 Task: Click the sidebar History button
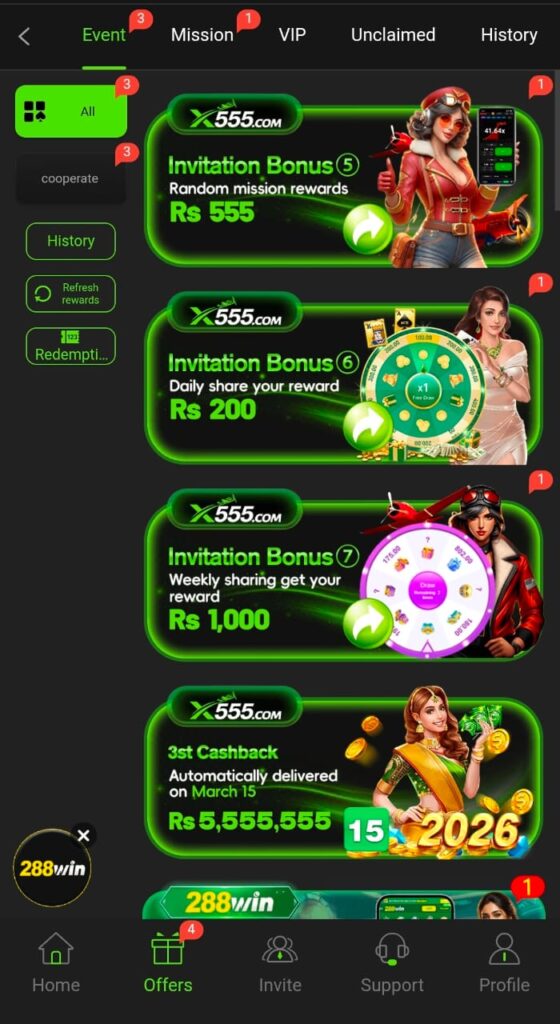click(70, 241)
